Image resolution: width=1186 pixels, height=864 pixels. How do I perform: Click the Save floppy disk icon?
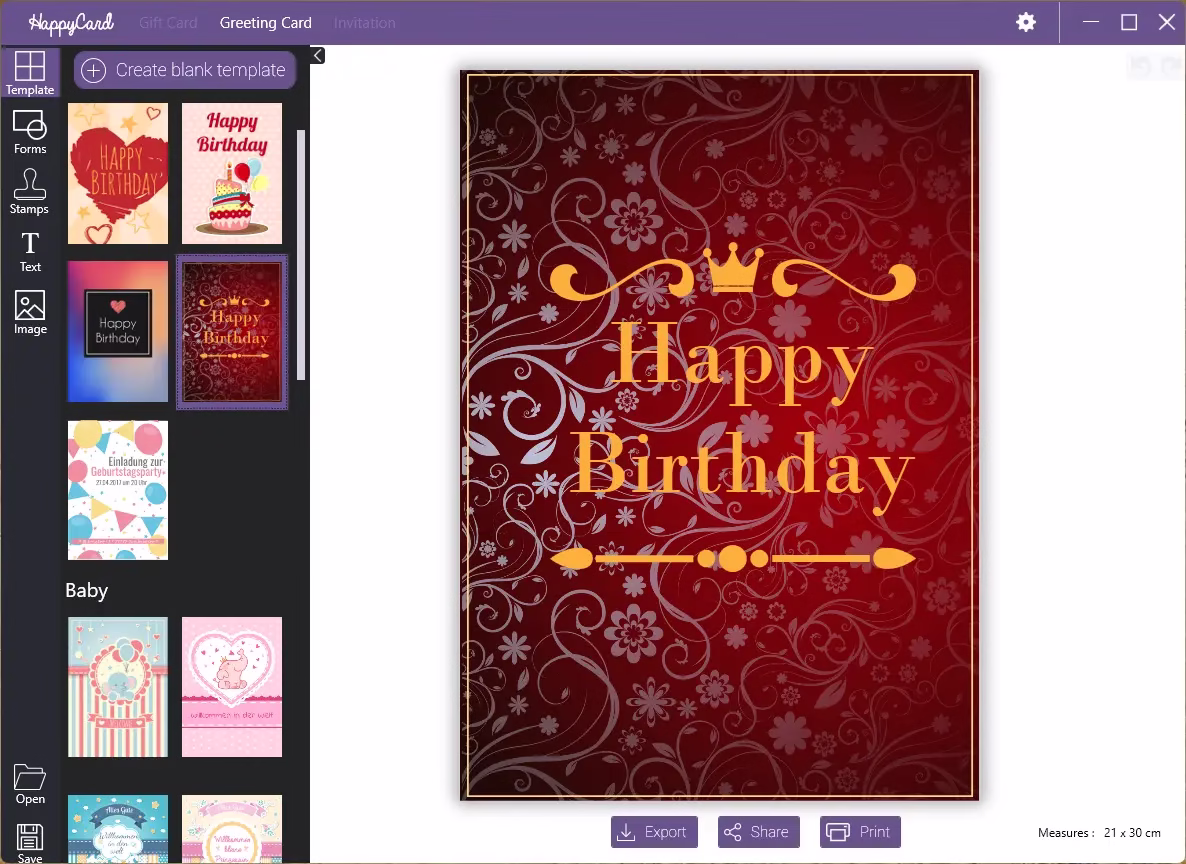point(30,842)
